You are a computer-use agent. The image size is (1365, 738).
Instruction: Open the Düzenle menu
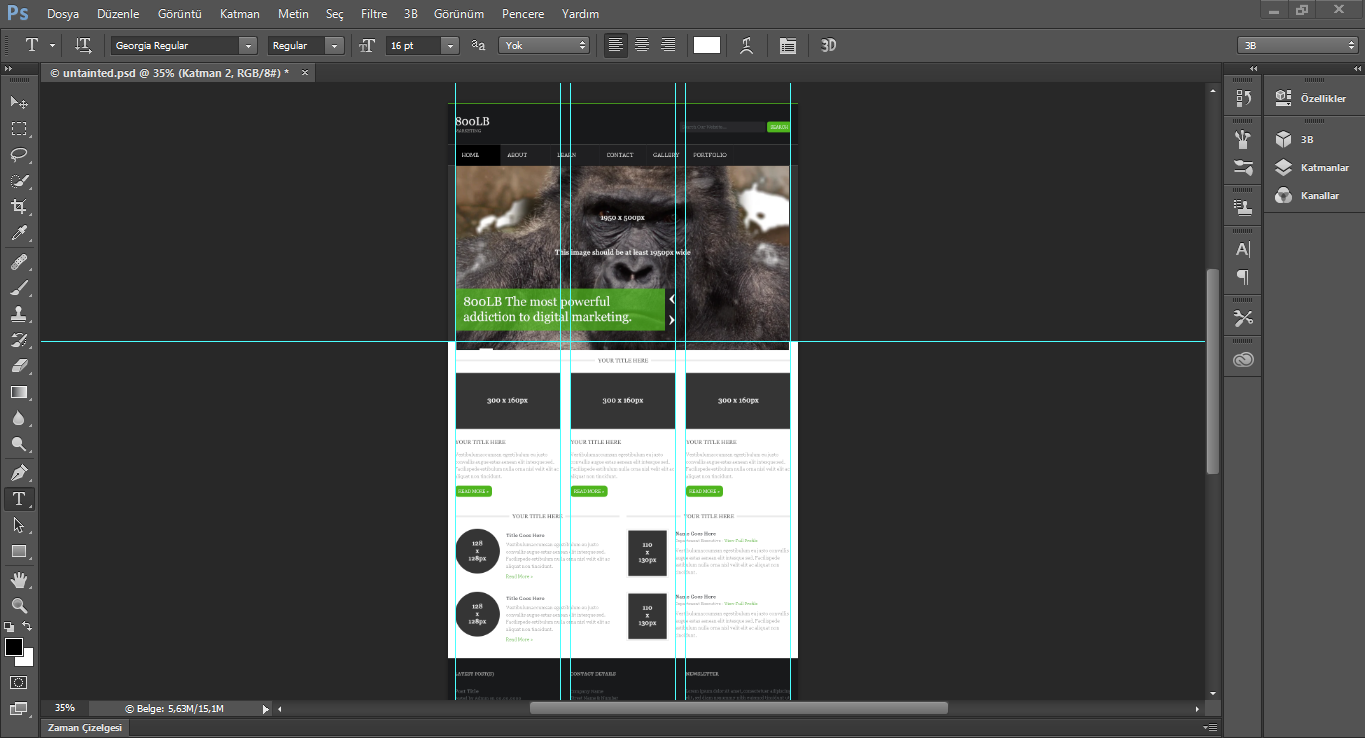119,14
